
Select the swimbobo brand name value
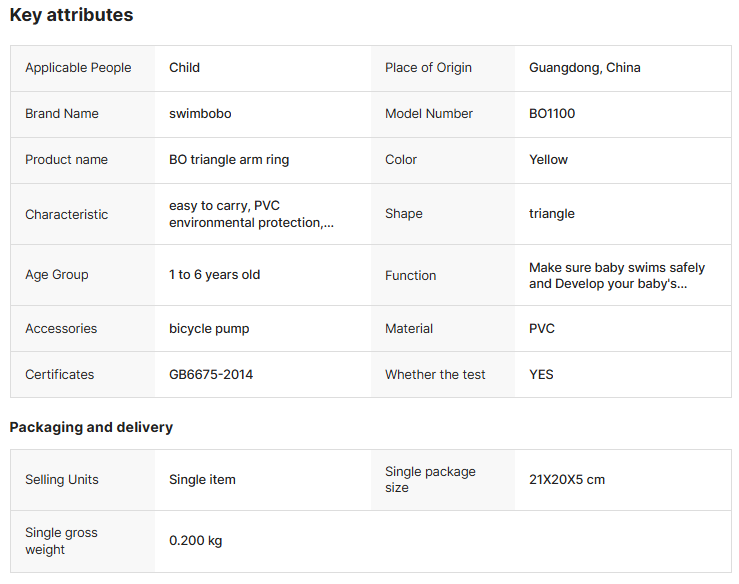[200, 114]
